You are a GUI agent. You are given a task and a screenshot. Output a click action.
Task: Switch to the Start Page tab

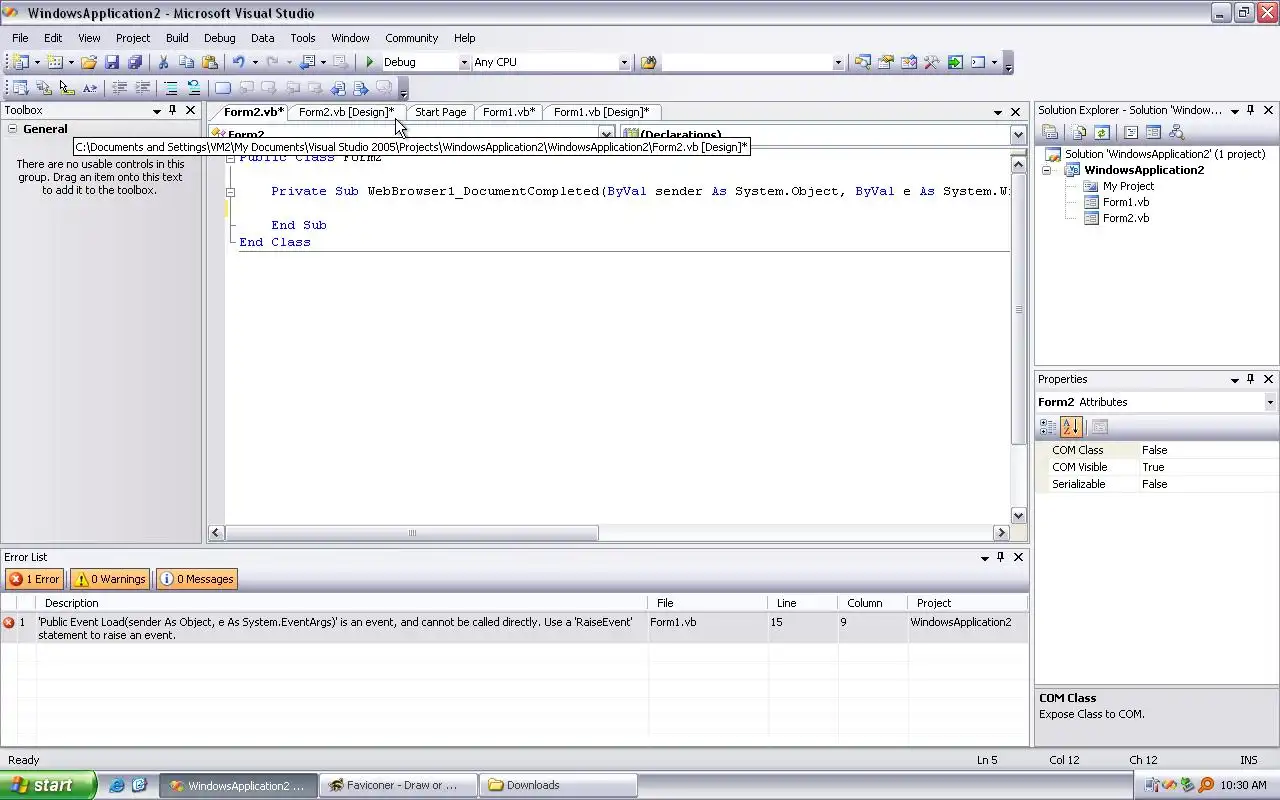coord(440,112)
